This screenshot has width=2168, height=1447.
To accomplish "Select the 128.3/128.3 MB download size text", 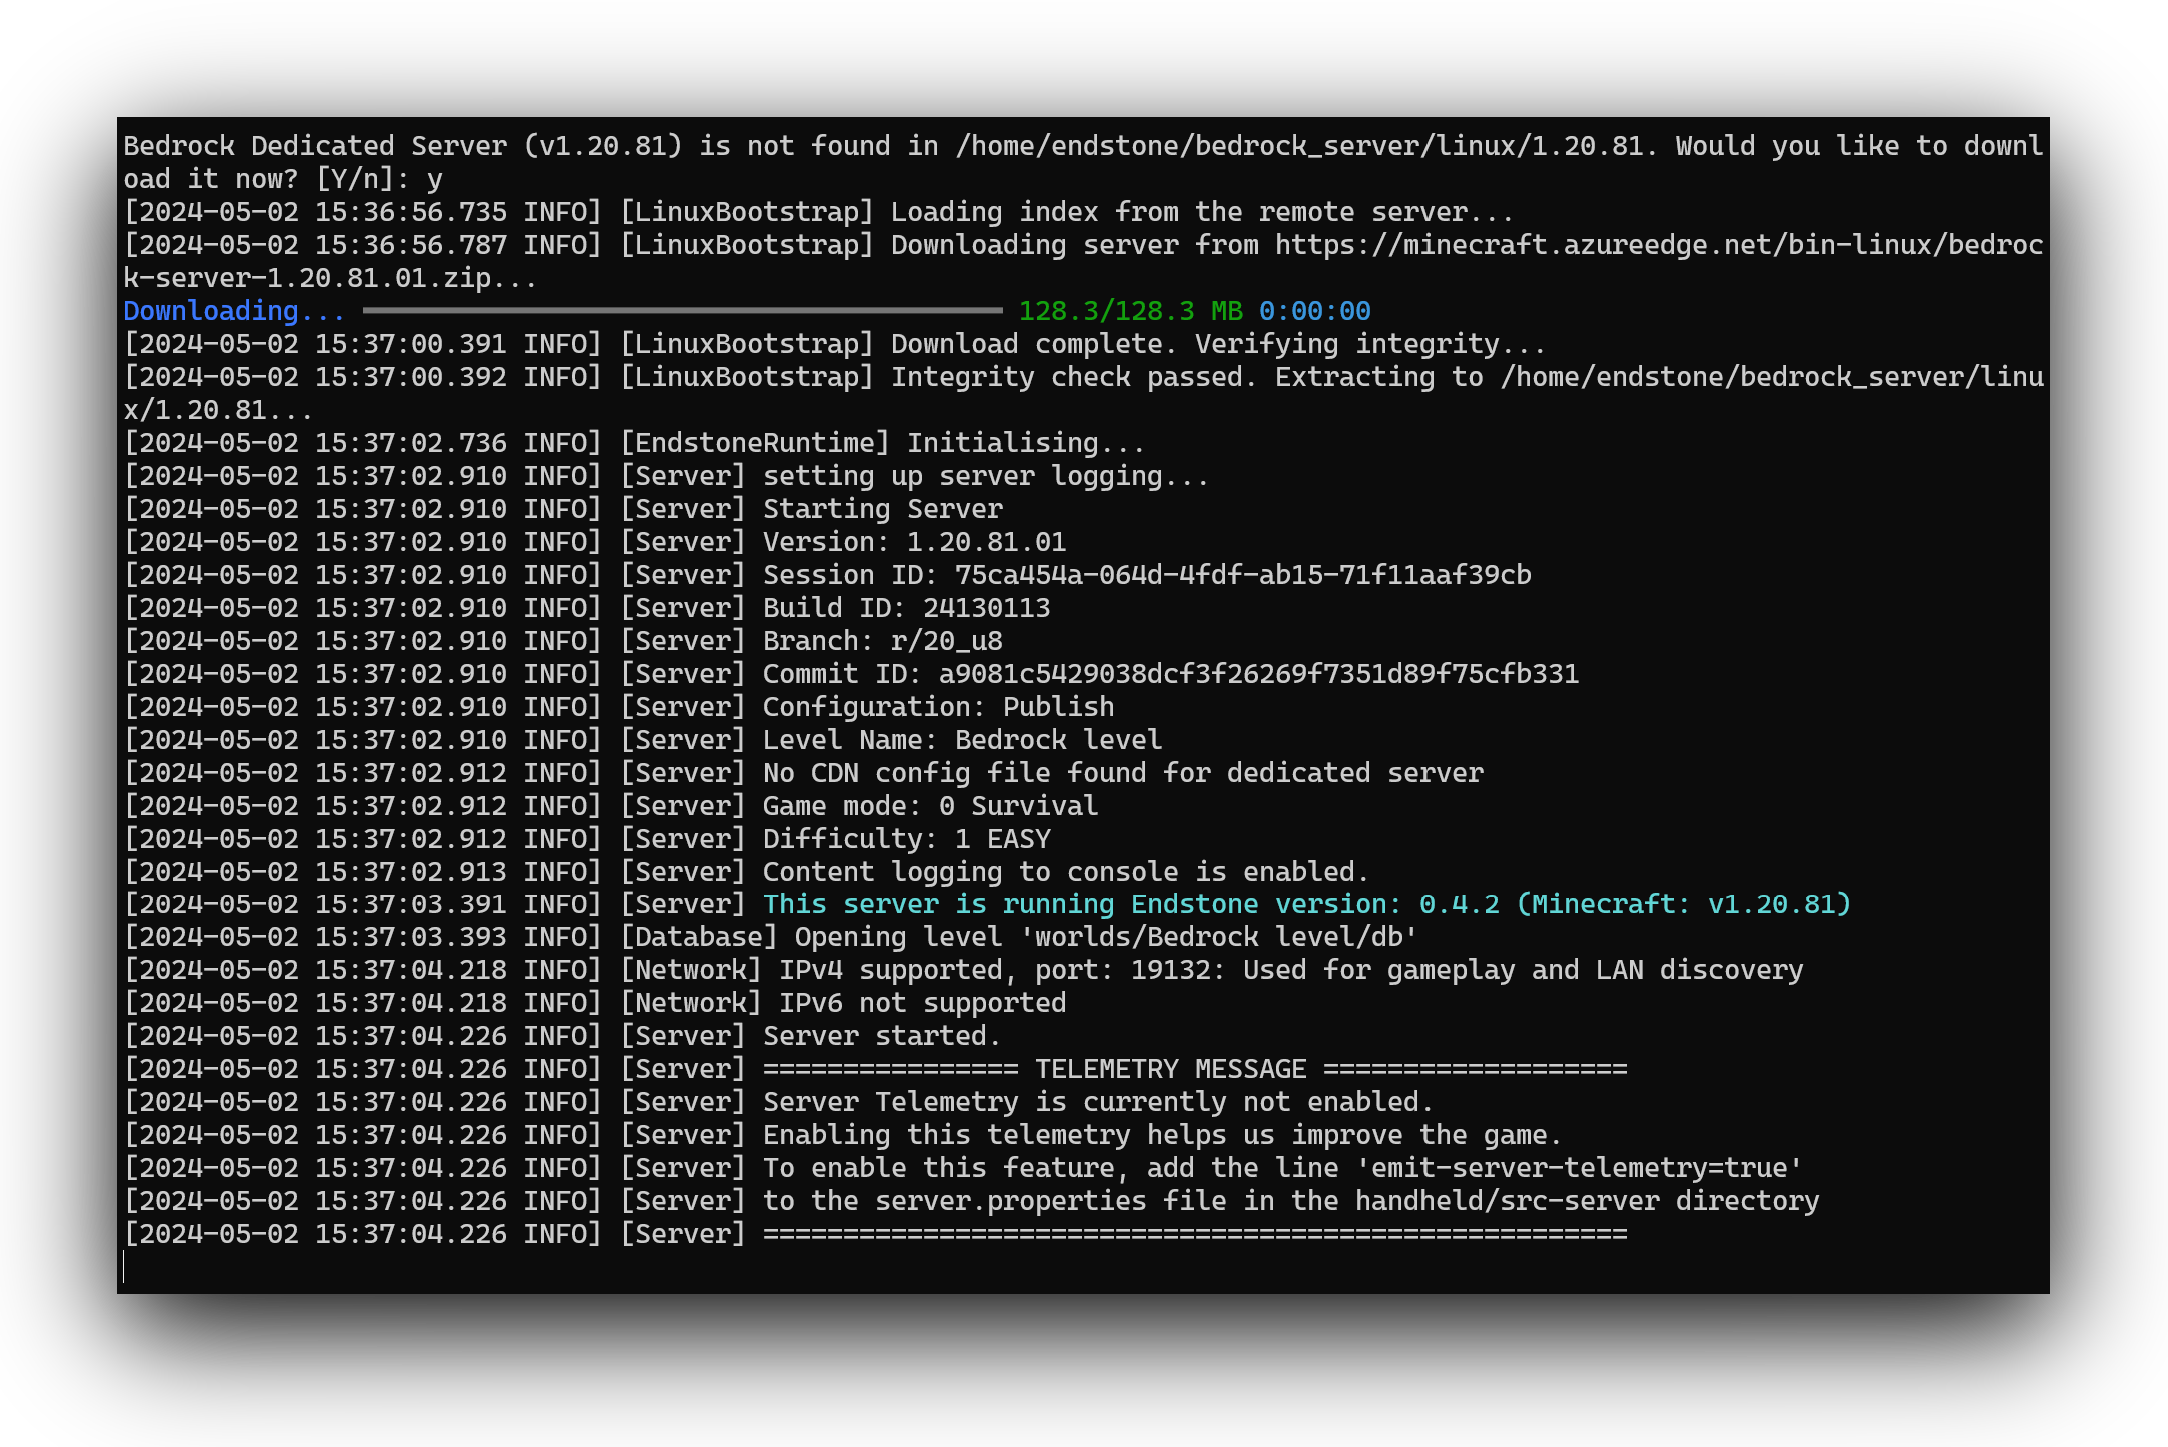I will coord(1130,311).
